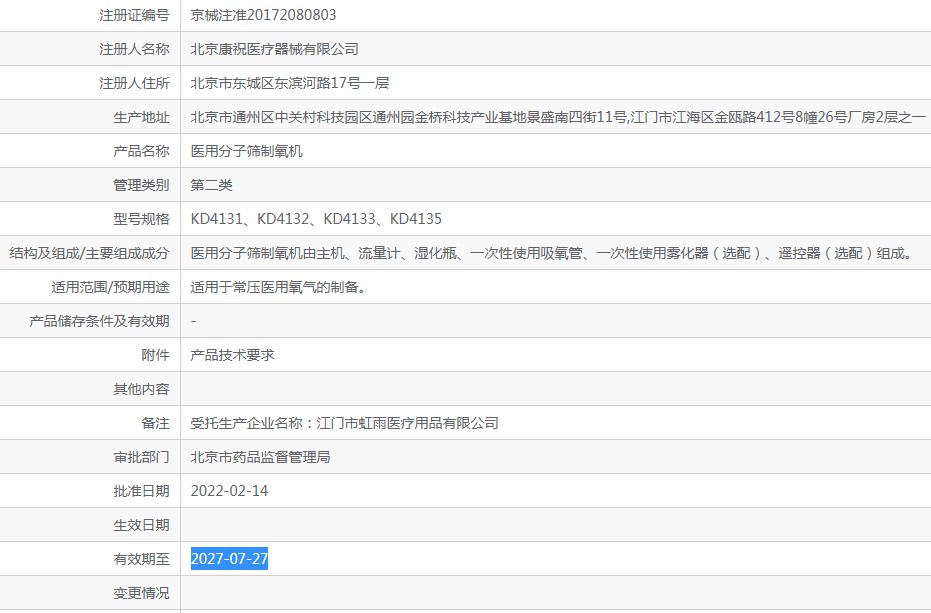Click management category value 第二类

[x=211, y=185]
